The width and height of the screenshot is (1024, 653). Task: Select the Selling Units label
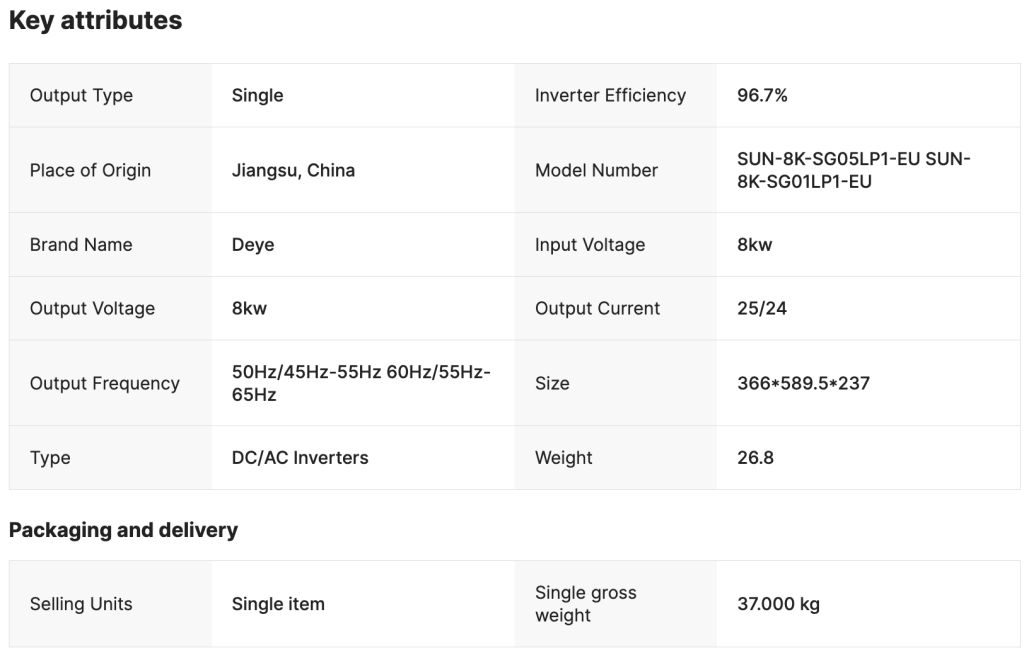pos(81,604)
